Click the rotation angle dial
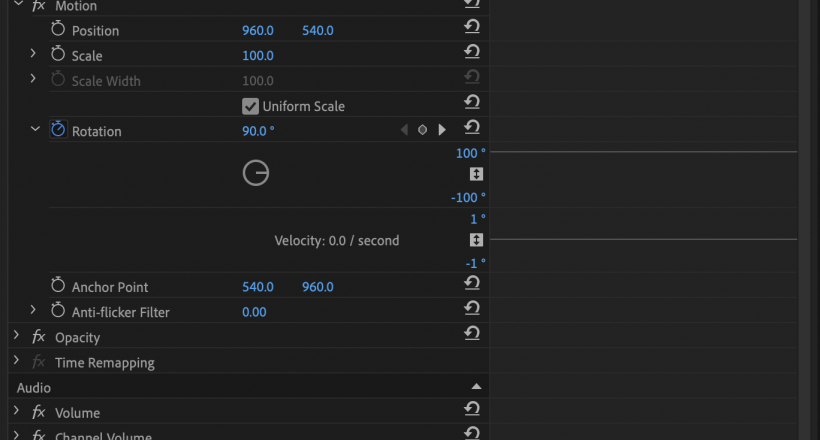The width and height of the screenshot is (820, 440). pos(256,173)
